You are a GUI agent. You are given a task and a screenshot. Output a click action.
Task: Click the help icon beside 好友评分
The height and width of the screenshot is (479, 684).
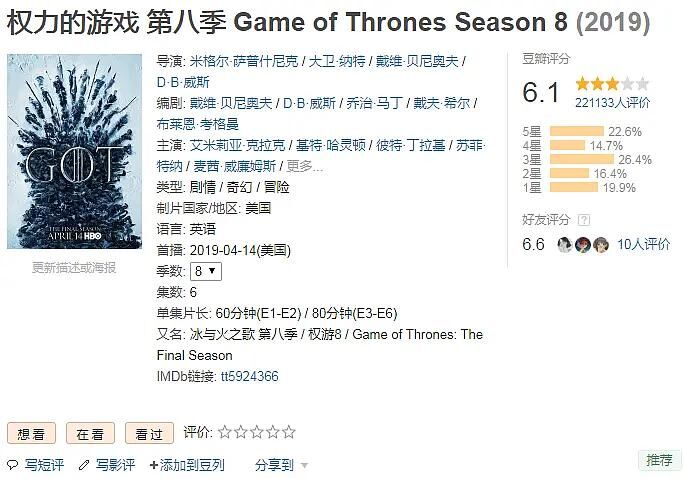pyautogui.click(x=584, y=220)
